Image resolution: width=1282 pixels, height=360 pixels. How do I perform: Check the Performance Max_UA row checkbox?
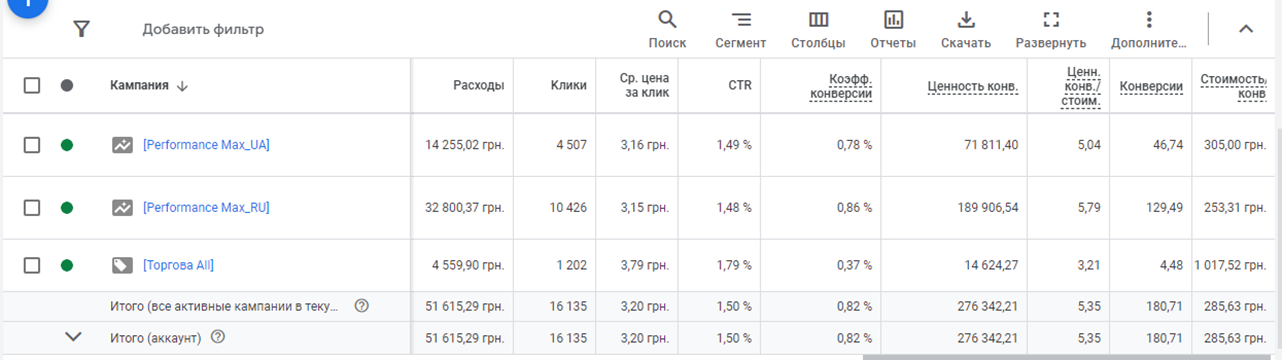tap(32, 145)
